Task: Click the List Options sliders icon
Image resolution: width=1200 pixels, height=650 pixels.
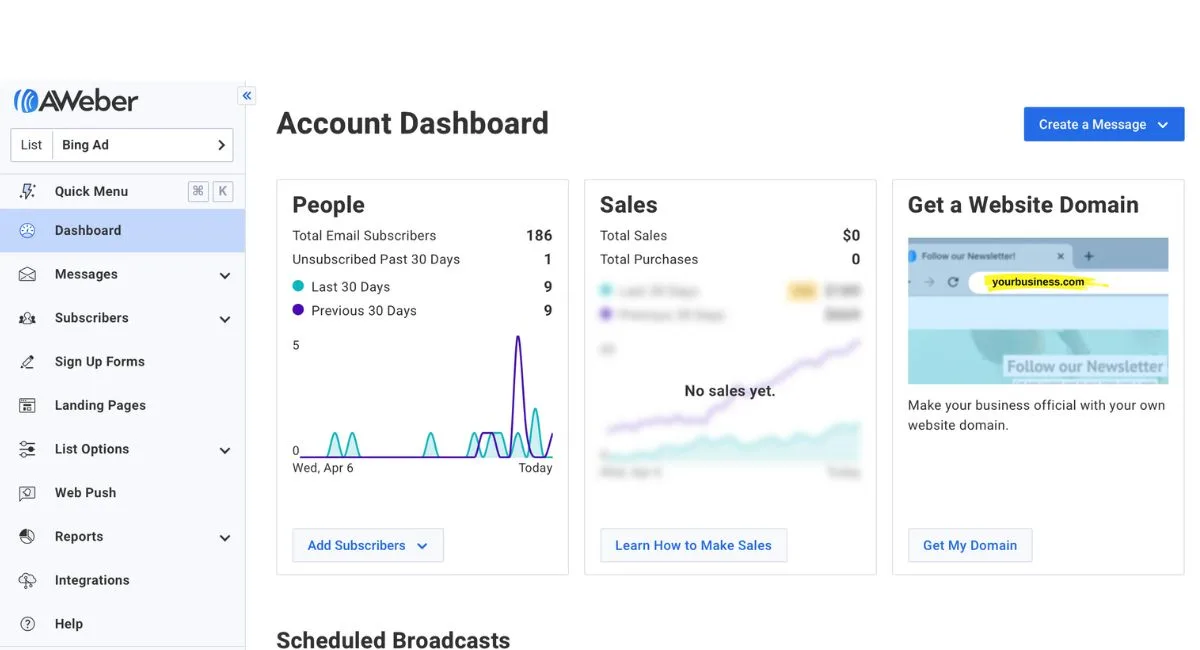Action: [27, 449]
